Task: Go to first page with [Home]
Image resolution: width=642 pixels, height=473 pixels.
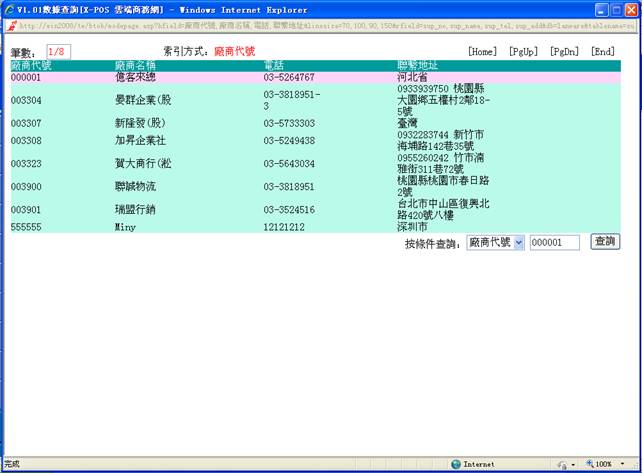Action: coord(482,51)
